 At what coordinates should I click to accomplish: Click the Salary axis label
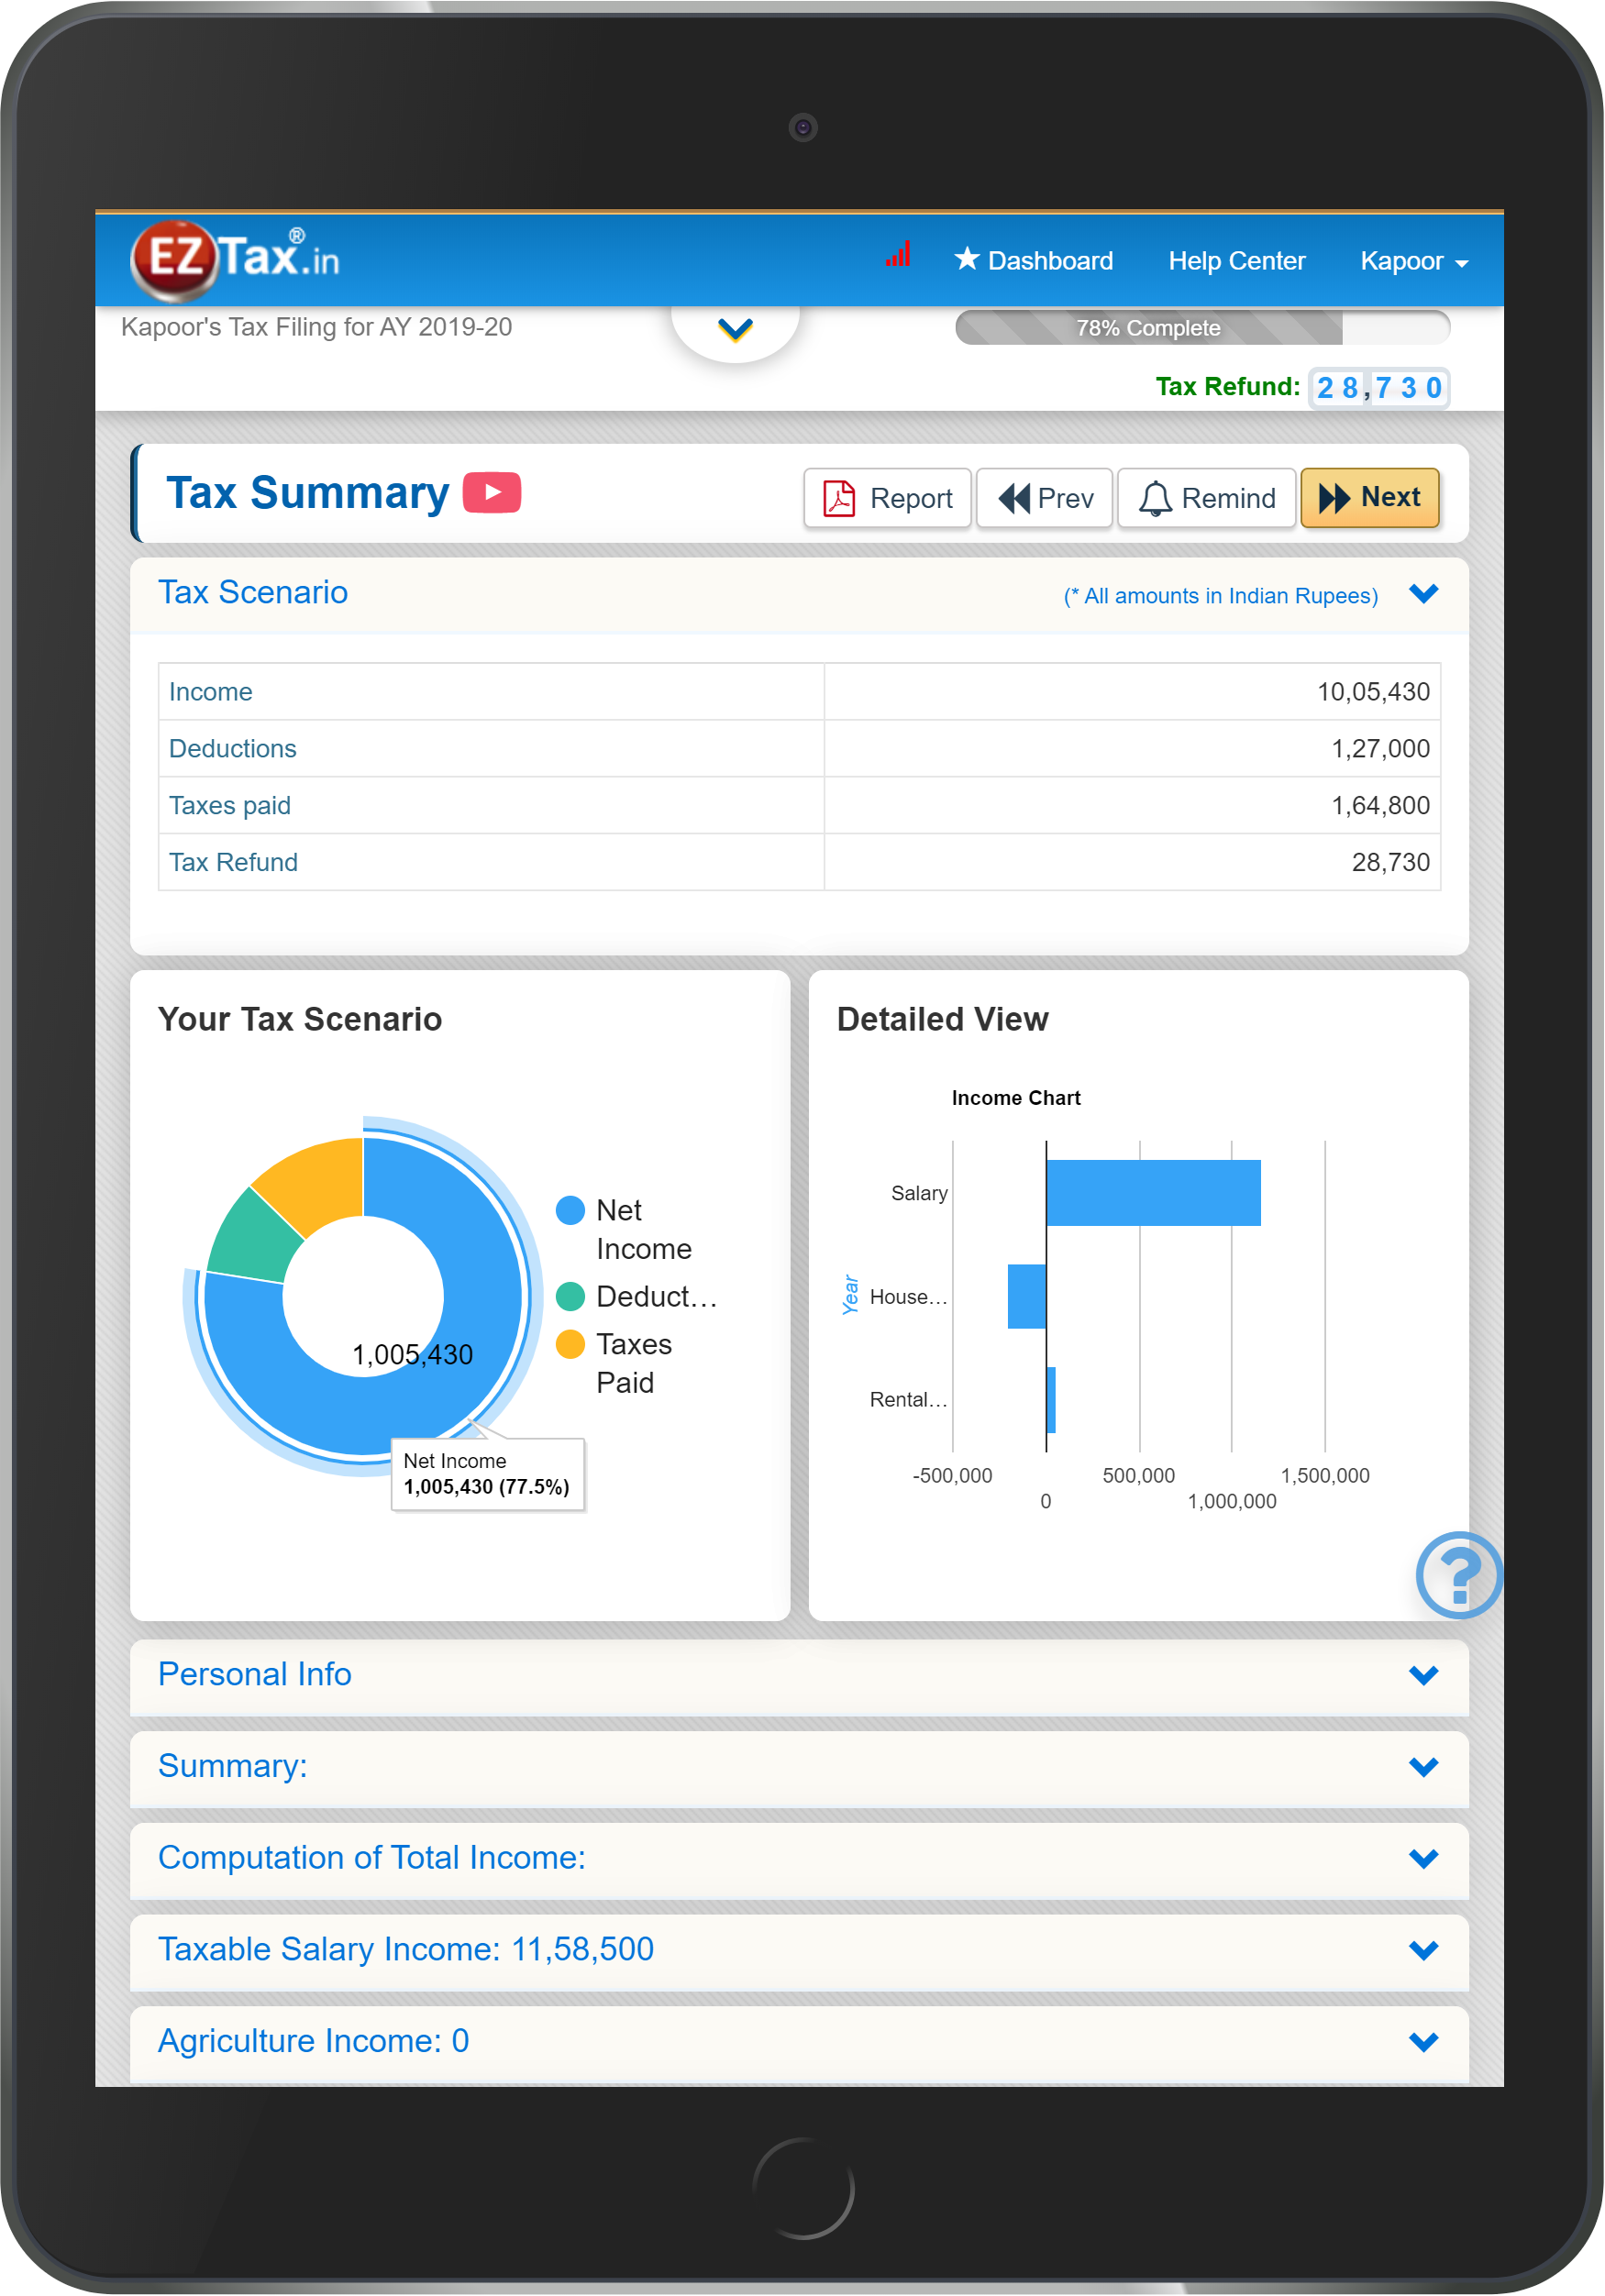919,1193
